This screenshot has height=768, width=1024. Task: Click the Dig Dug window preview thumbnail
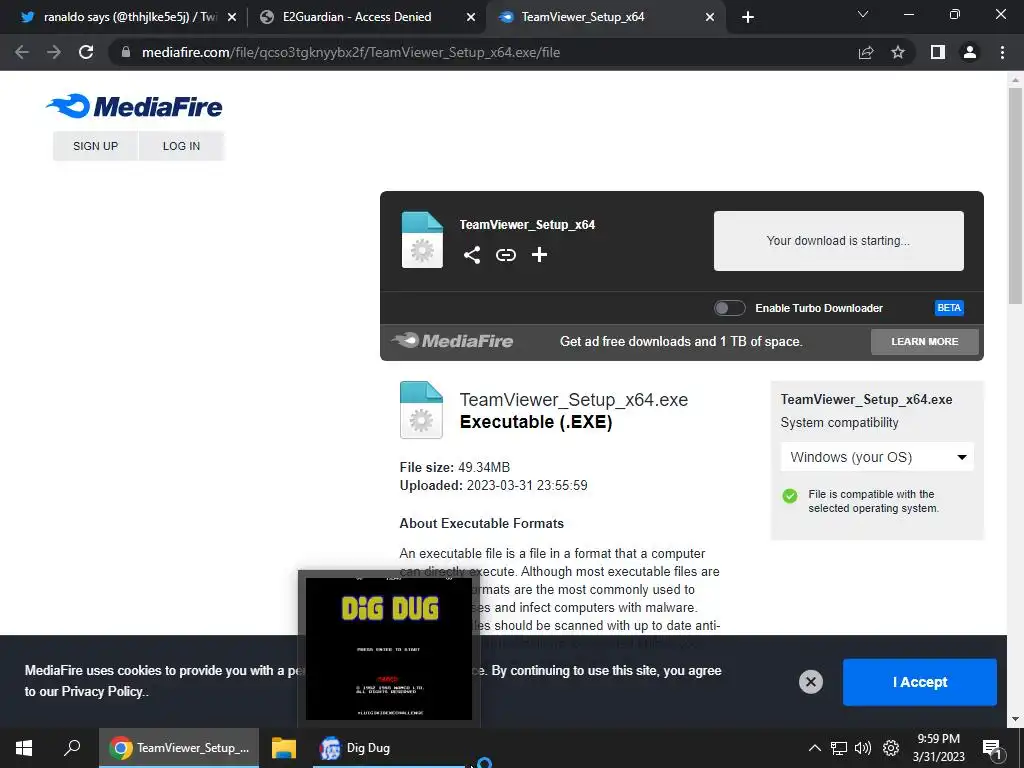coord(389,648)
